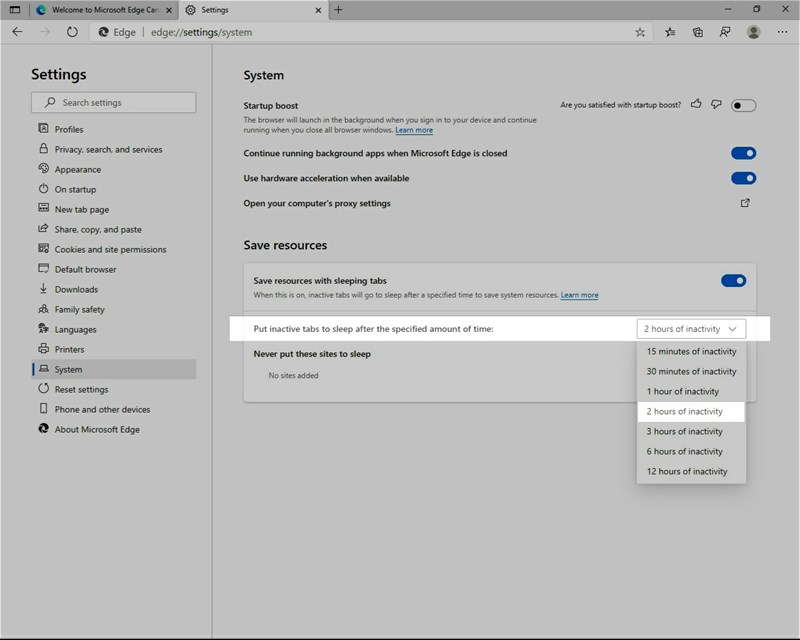Select 30 minutes of inactivity

(691, 371)
